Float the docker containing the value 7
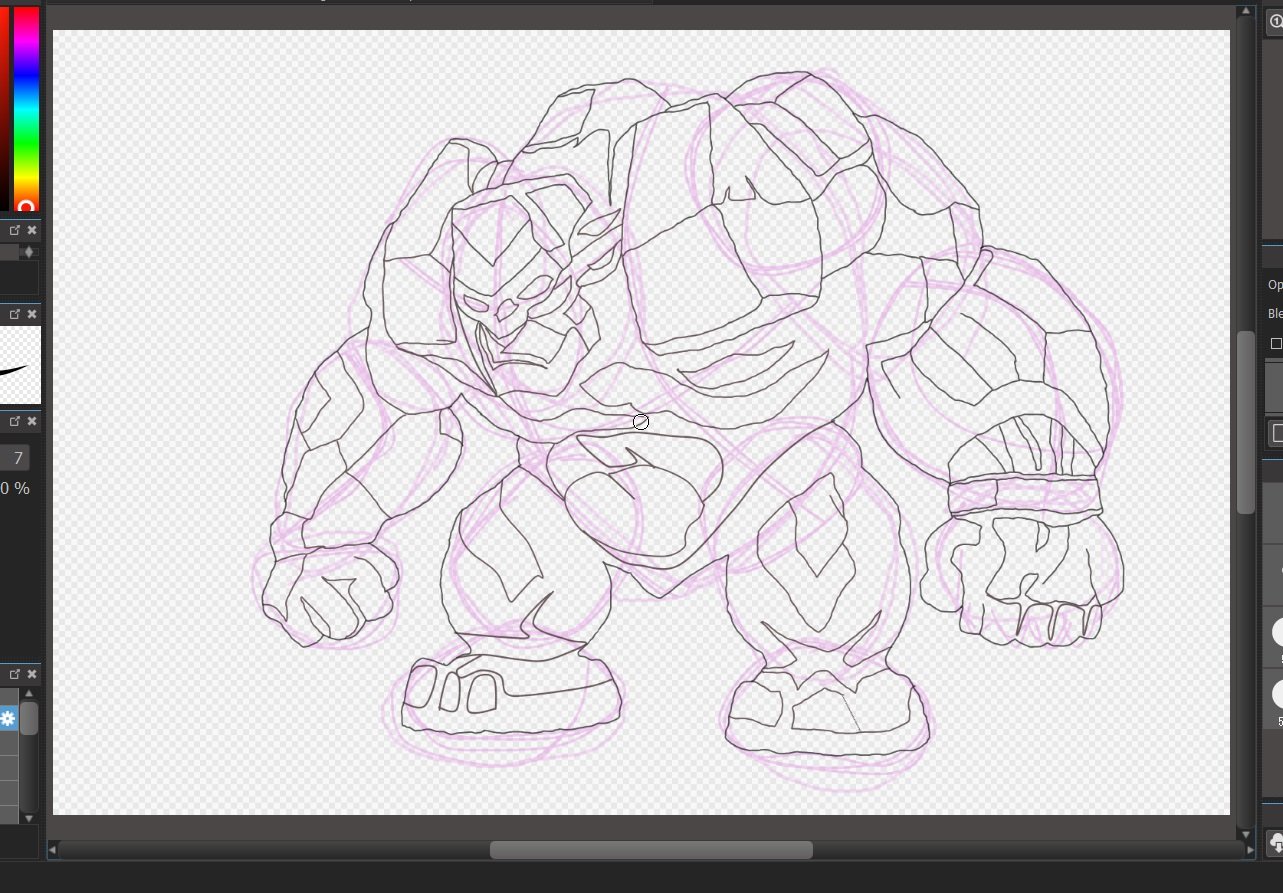1283x893 pixels. click(15, 421)
